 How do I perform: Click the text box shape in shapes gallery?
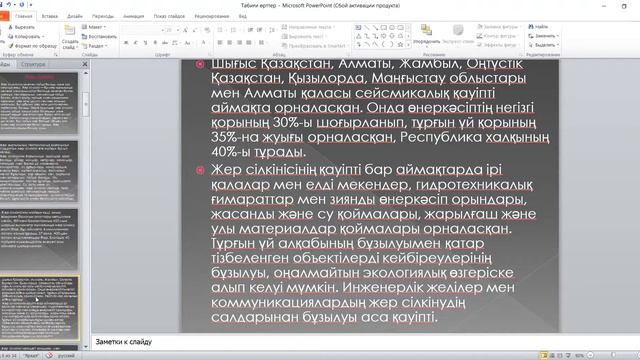pos(358,27)
